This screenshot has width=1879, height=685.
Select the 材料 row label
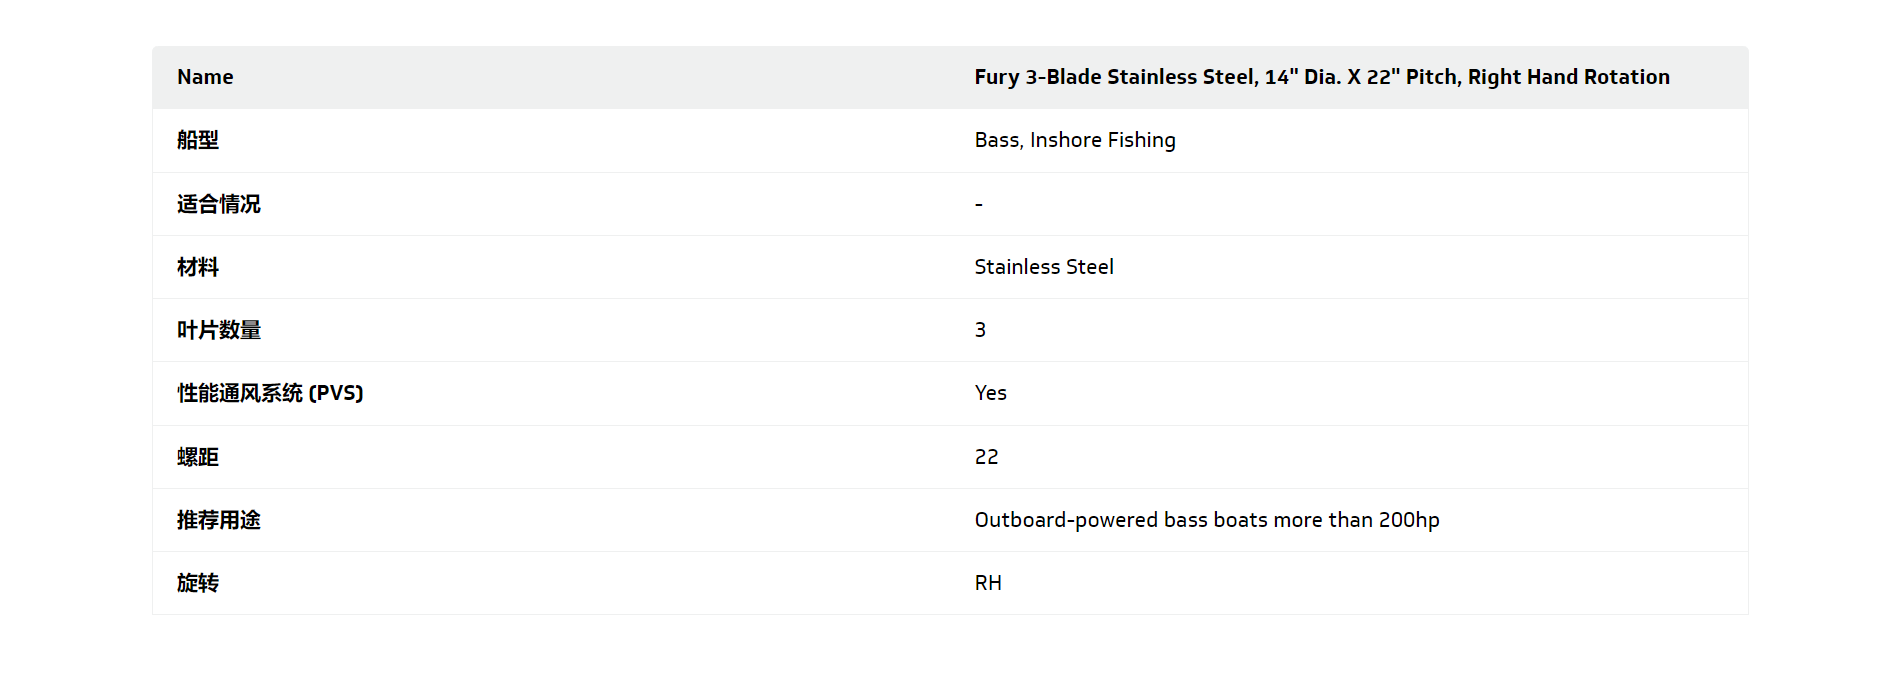click(198, 267)
